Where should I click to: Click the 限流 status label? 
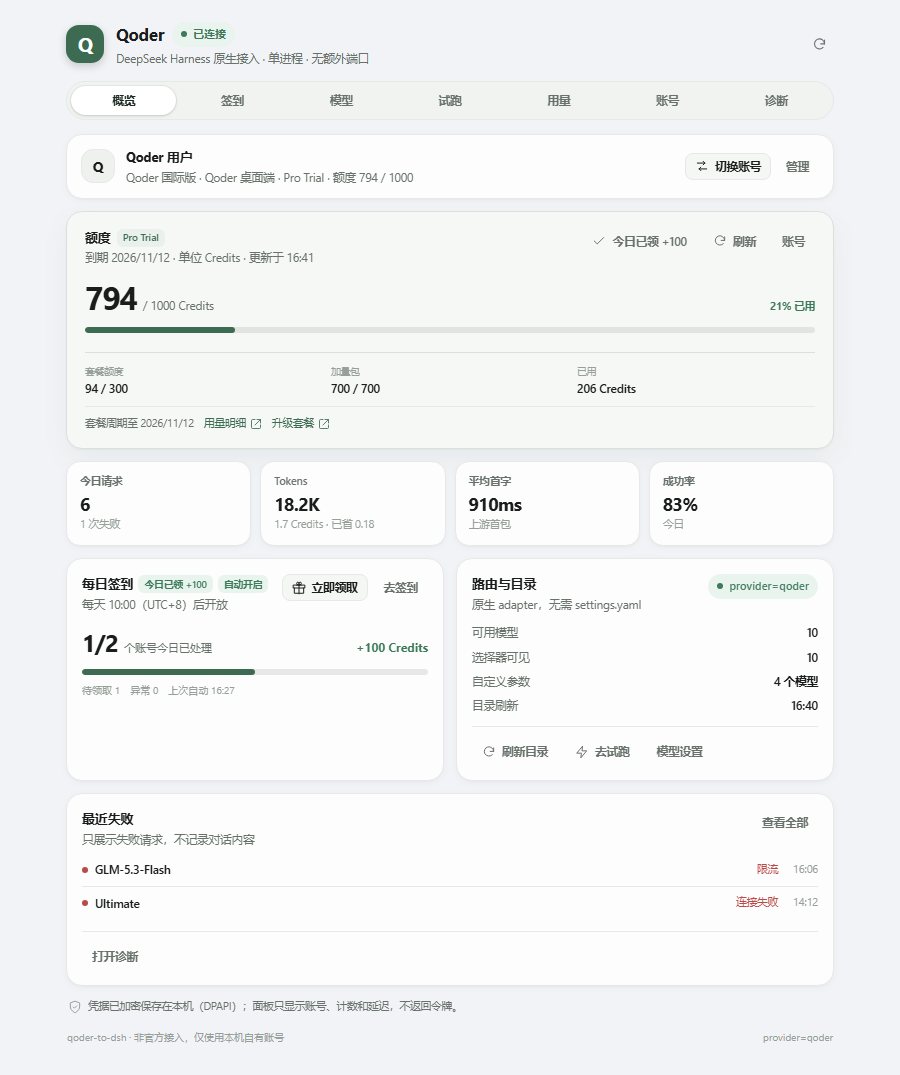click(x=768, y=869)
